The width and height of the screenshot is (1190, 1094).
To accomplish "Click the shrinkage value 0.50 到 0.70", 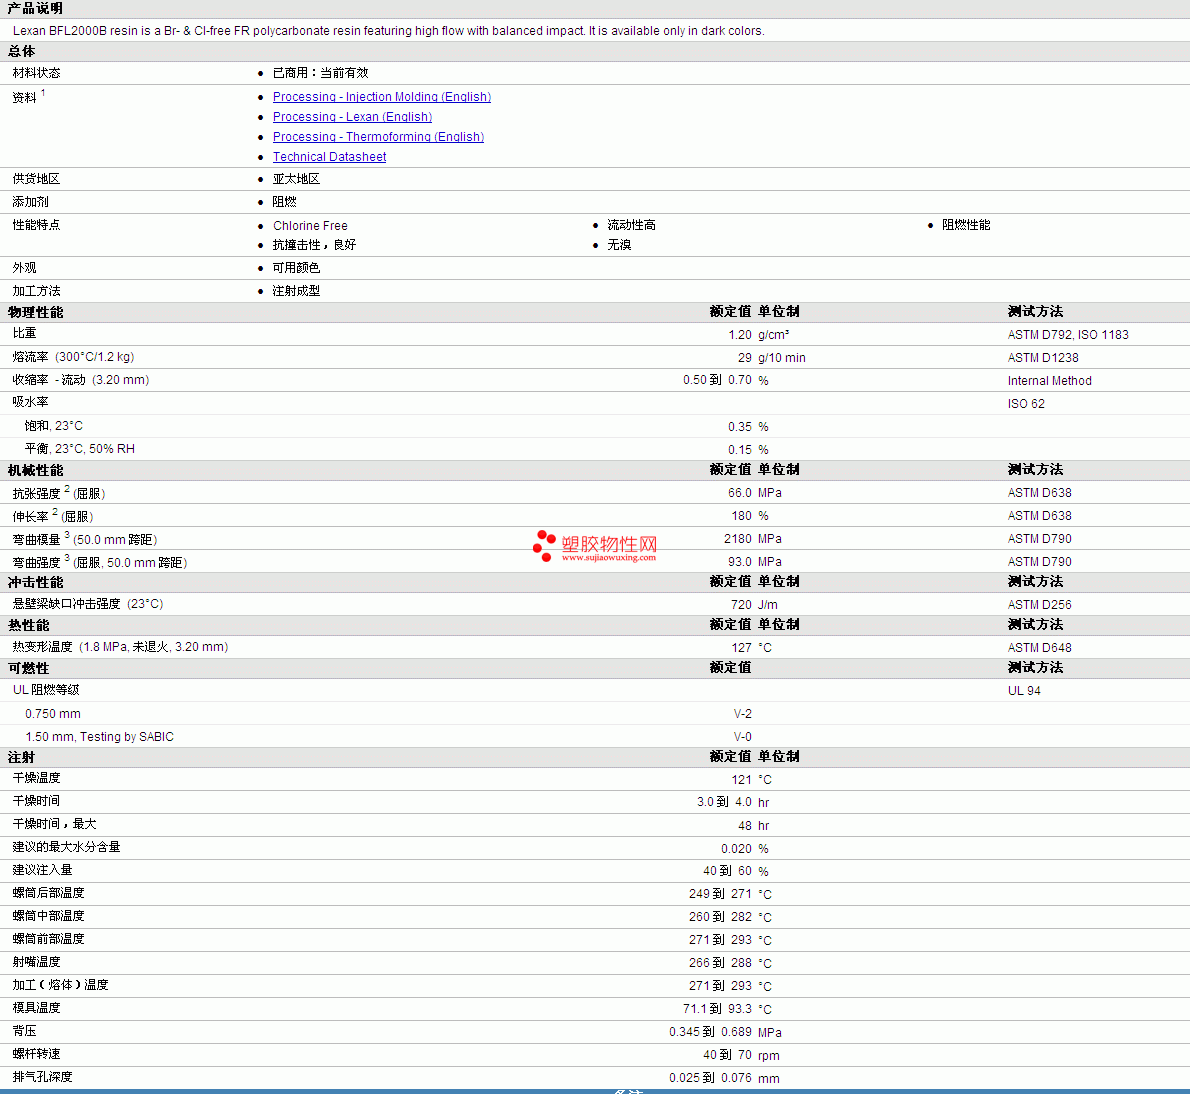I will click(x=717, y=380).
